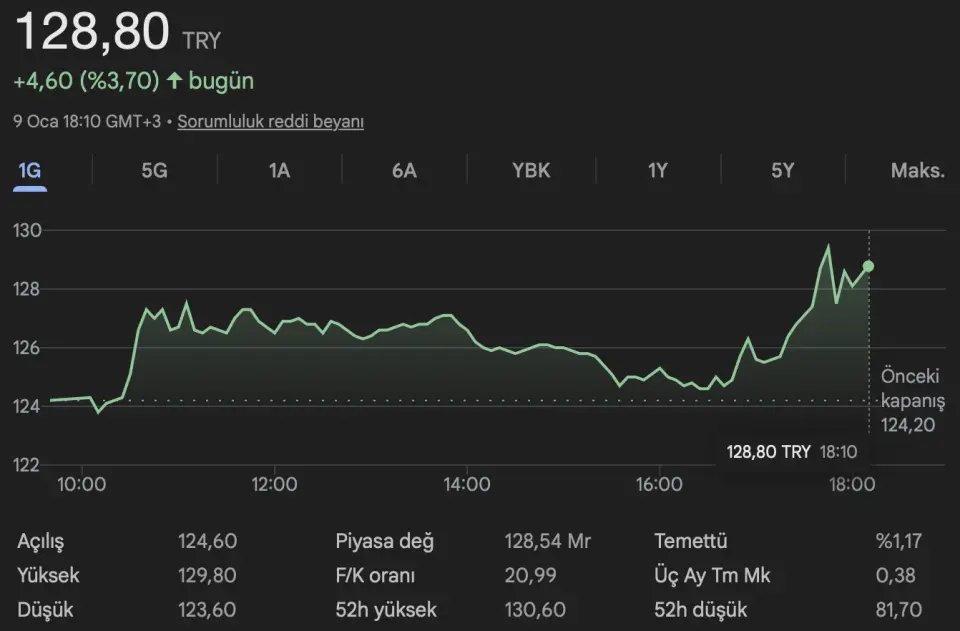Click the Açılış opening price 124,60
Image resolution: width=960 pixels, height=631 pixels.
[x=207, y=542]
